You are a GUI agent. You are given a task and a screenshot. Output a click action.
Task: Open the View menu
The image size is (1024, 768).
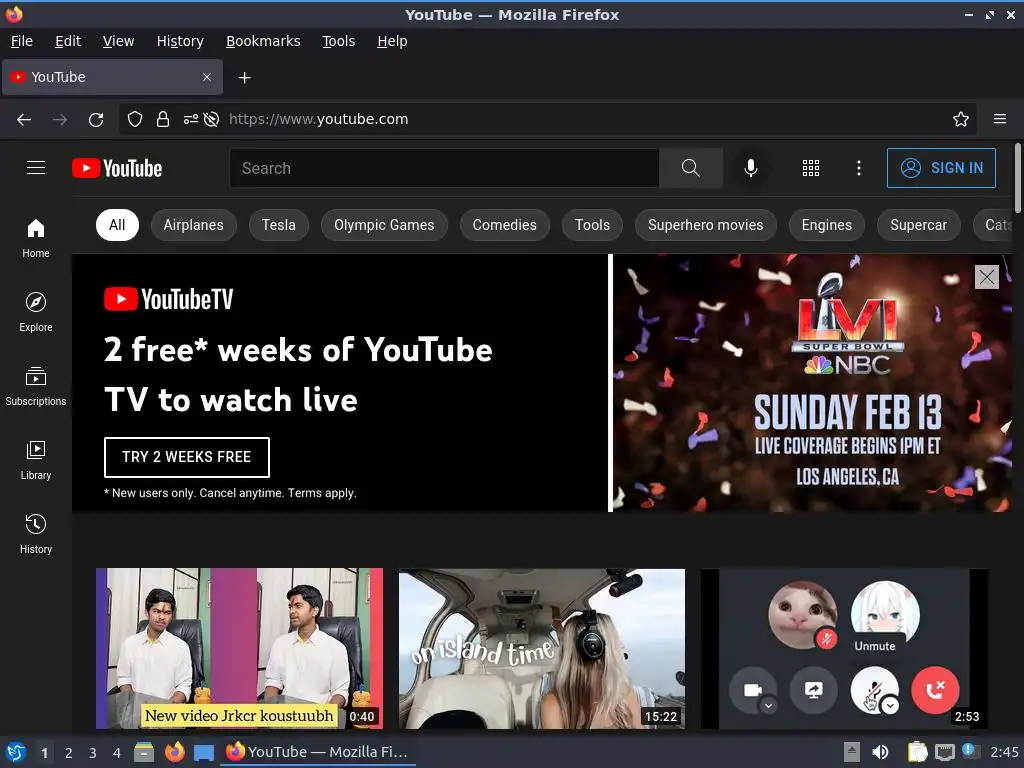click(118, 41)
